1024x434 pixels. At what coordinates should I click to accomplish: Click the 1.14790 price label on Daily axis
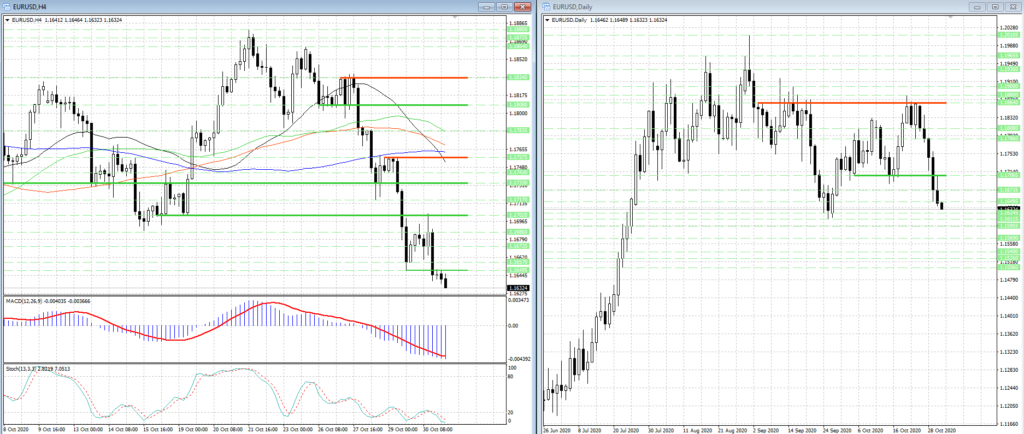point(1010,279)
